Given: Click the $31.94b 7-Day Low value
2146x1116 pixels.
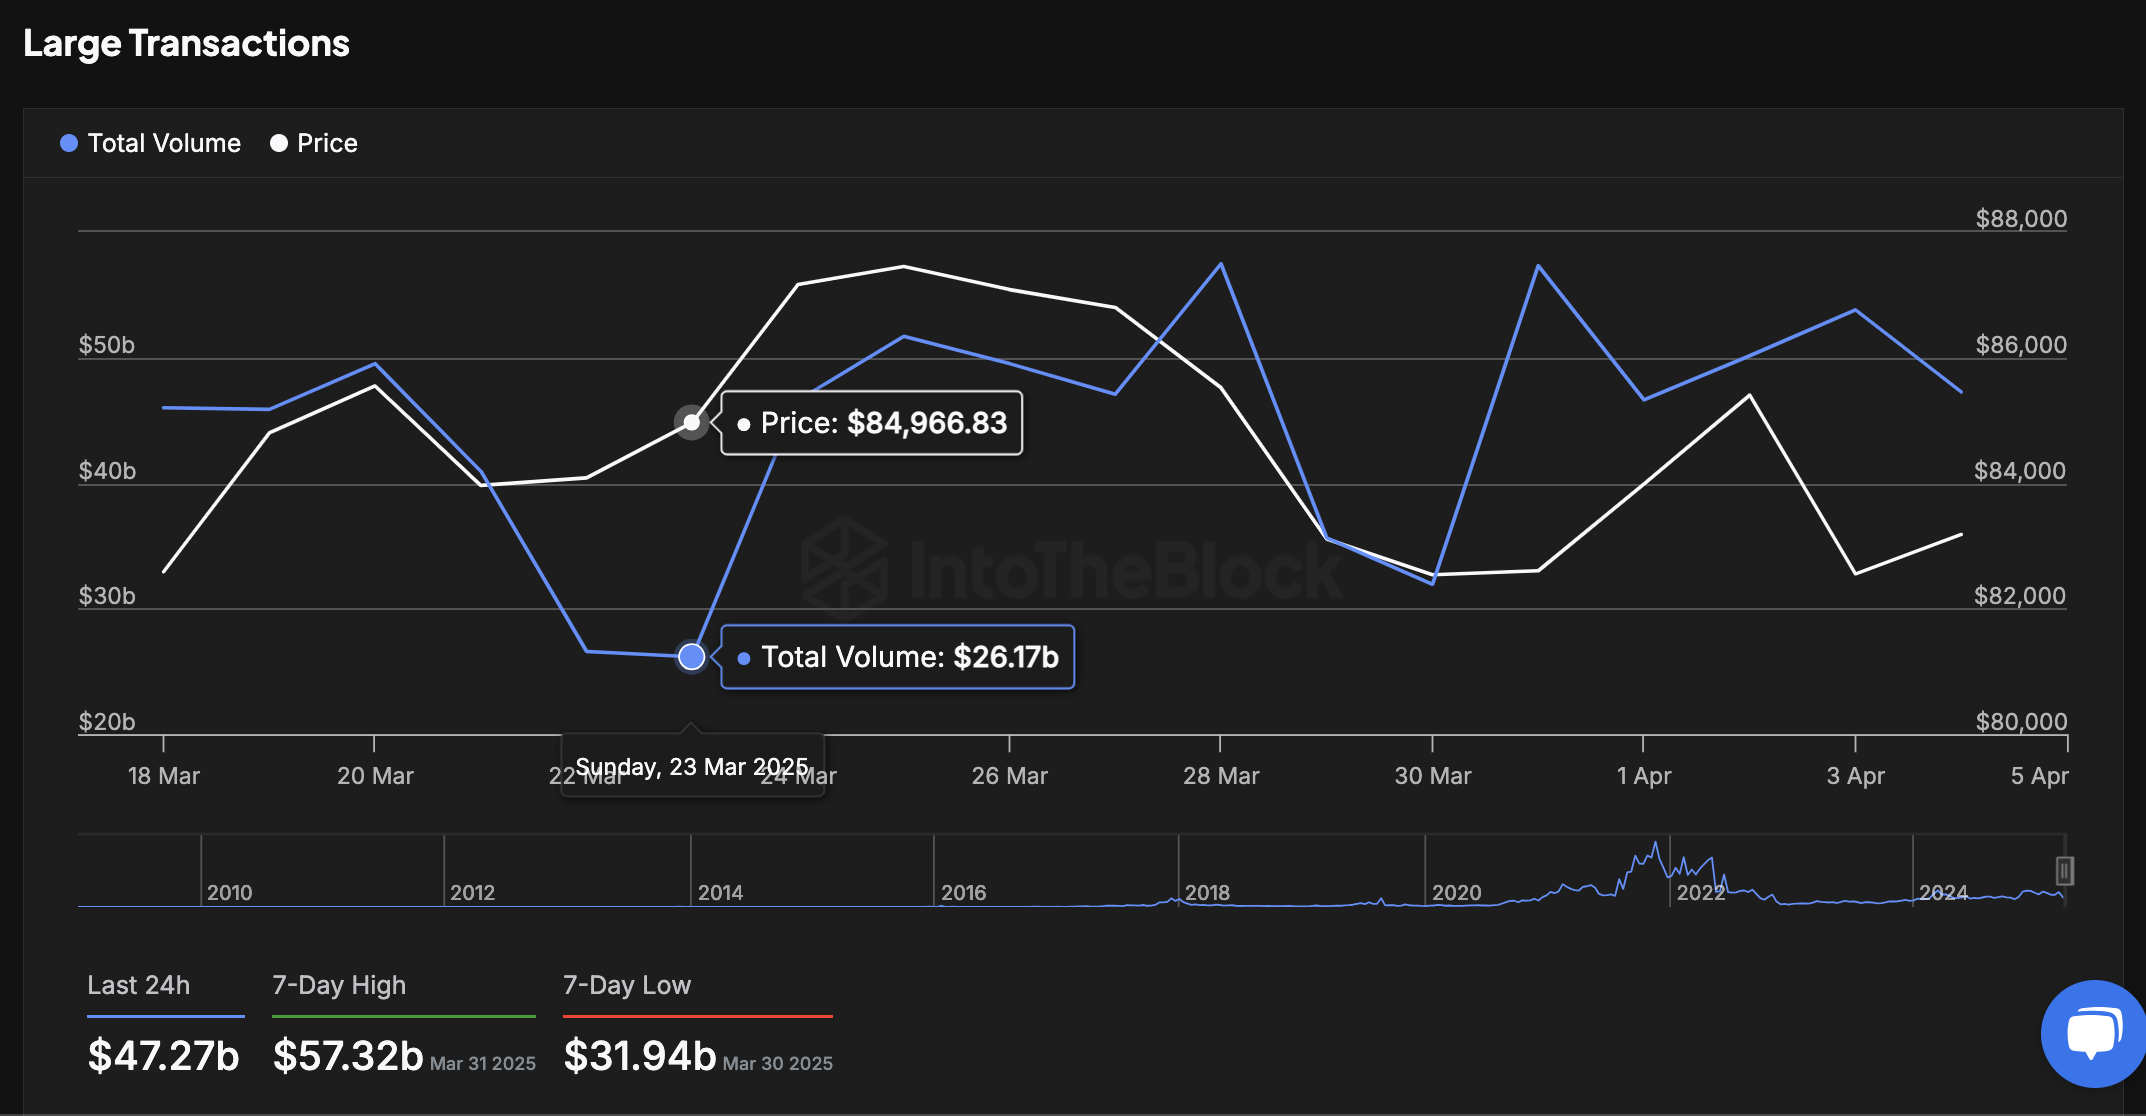Looking at the screenshot, I should pyautogui.click(x=640, y=1056).
